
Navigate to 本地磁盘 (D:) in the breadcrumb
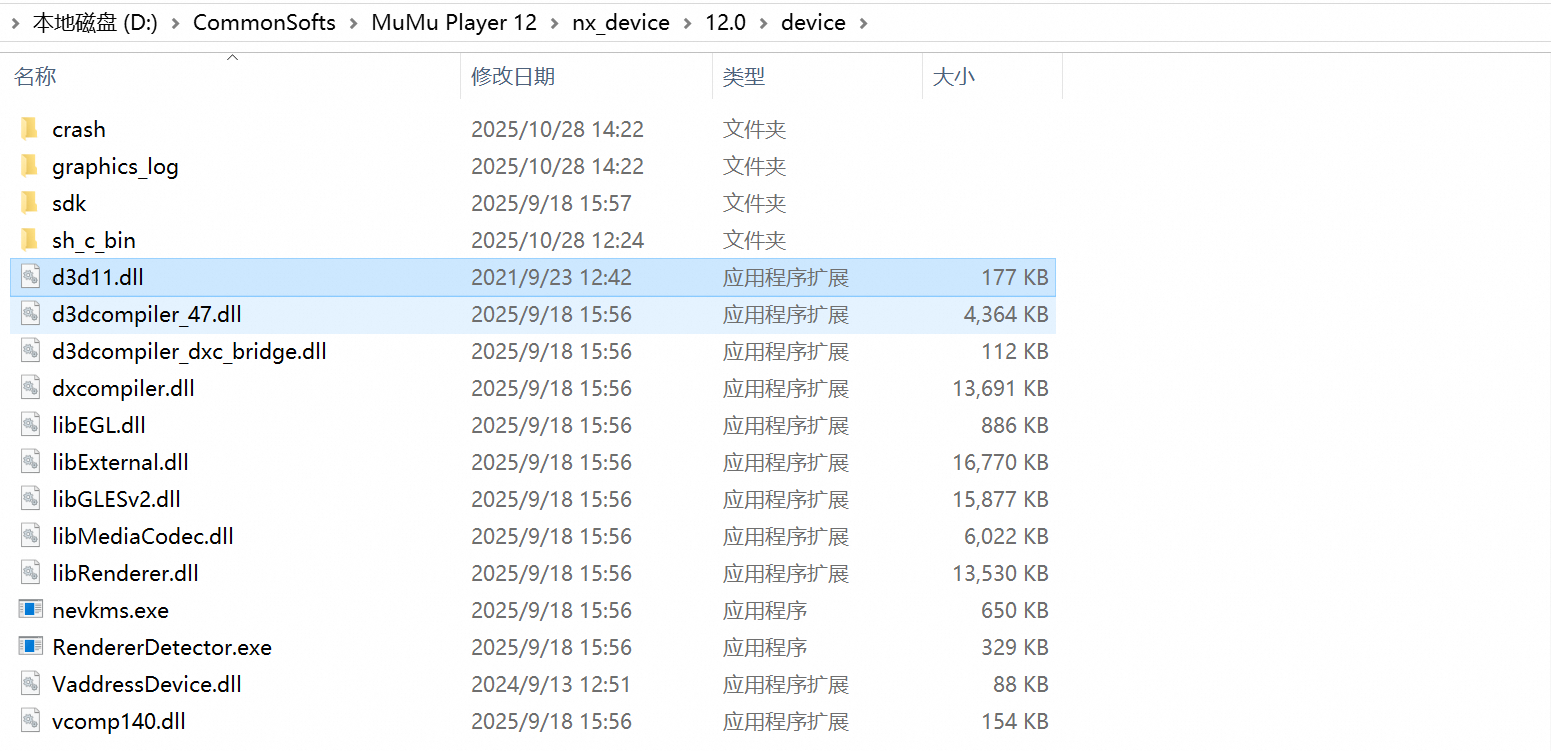(95, 22)
